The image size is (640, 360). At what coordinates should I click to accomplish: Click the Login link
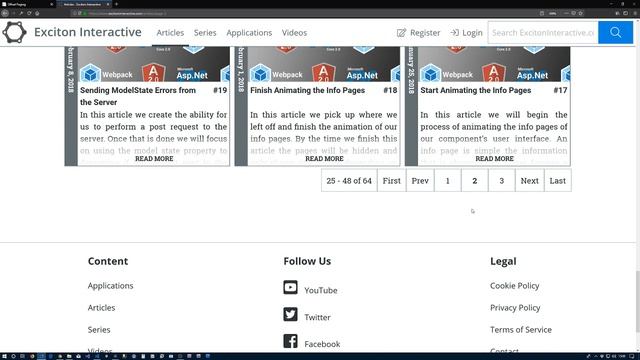pyautogui.click(x=466, y=33)
